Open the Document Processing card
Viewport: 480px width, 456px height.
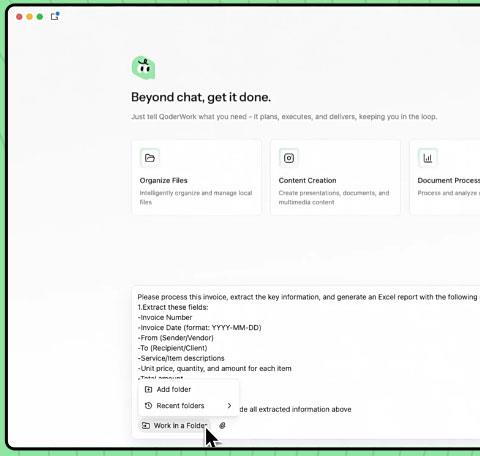click(445, 177)
